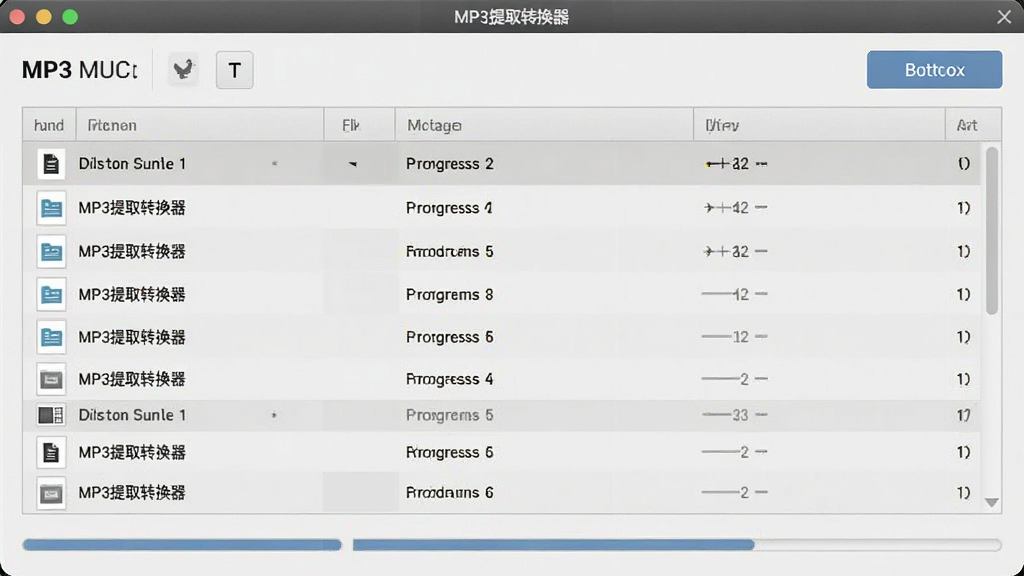Click the Frrodauns 6 cell
Image resolution: width=1024 pixels, height=576 pixels.
[x=449, y=492]
